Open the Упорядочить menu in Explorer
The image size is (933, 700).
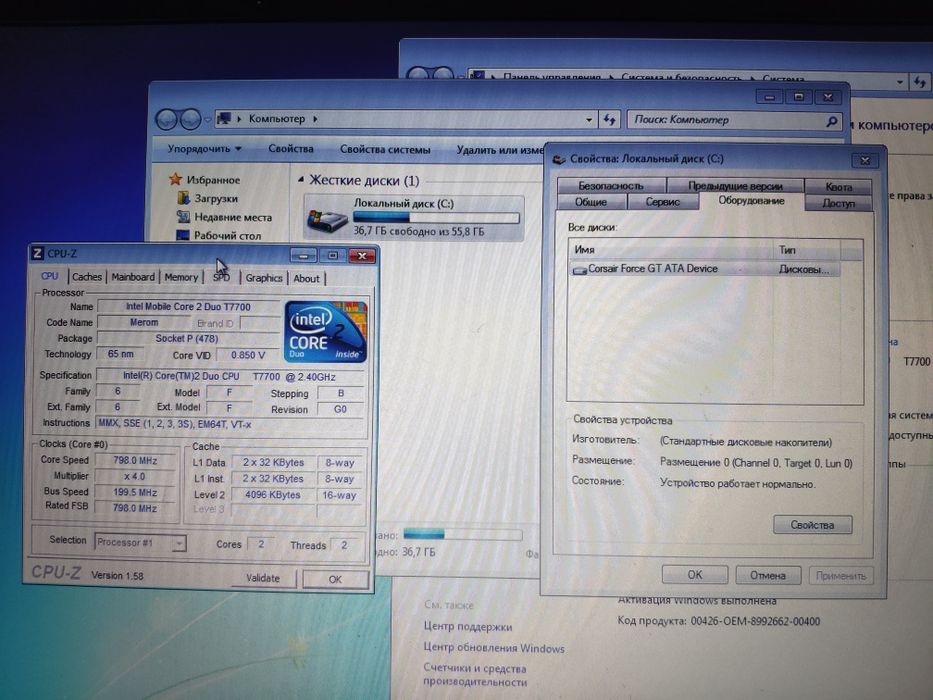click(204, 148)
